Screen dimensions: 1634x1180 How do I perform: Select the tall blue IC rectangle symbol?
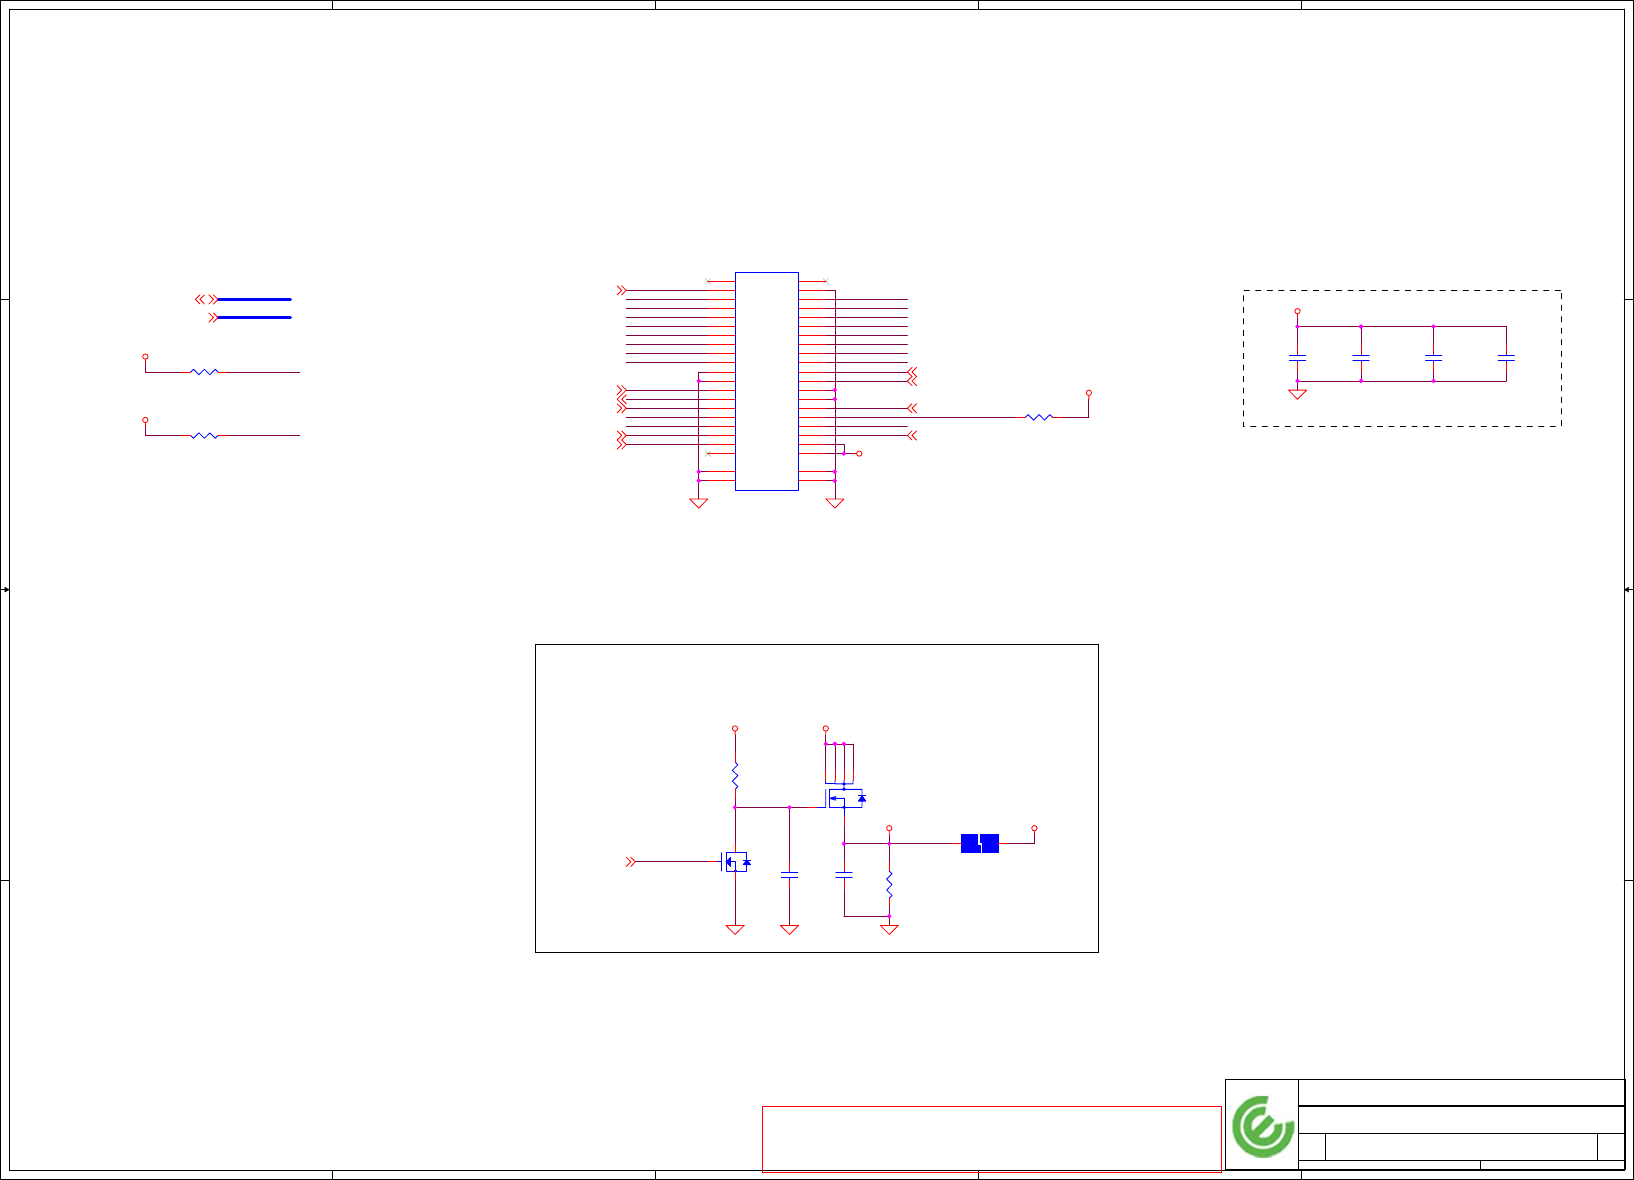[x=767, y=381]
